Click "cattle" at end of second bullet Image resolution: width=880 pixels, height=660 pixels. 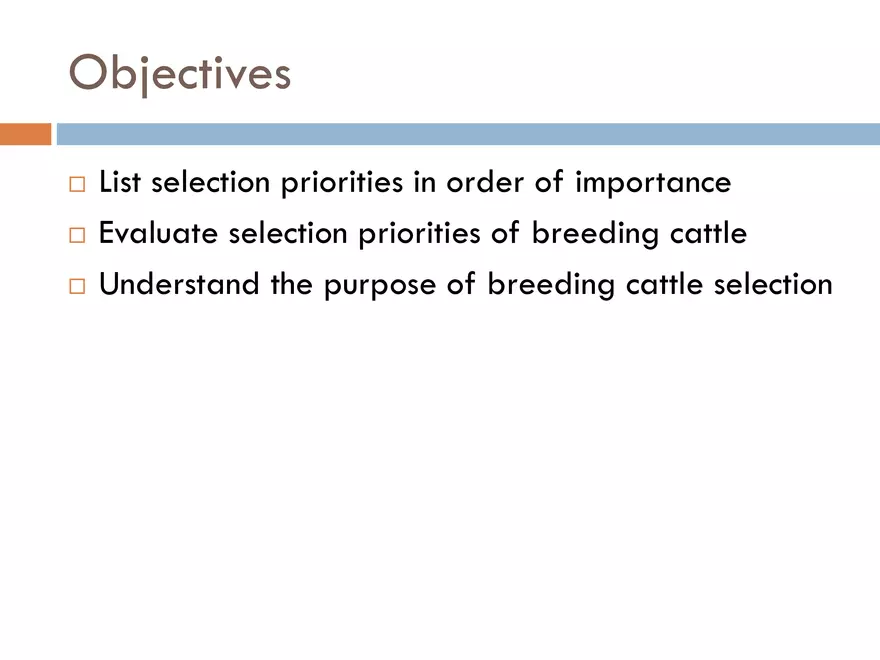tap(709, 234)
